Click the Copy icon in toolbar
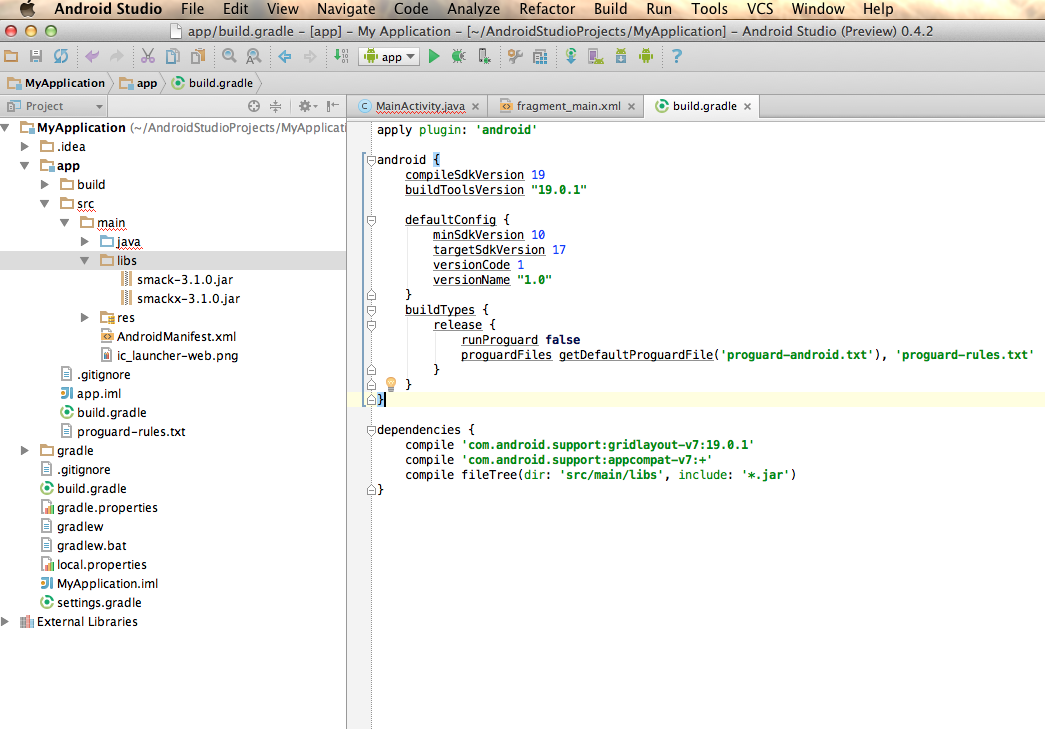Image resolution: width=1045 pixels, height=729 pixels. coord(173,57)
